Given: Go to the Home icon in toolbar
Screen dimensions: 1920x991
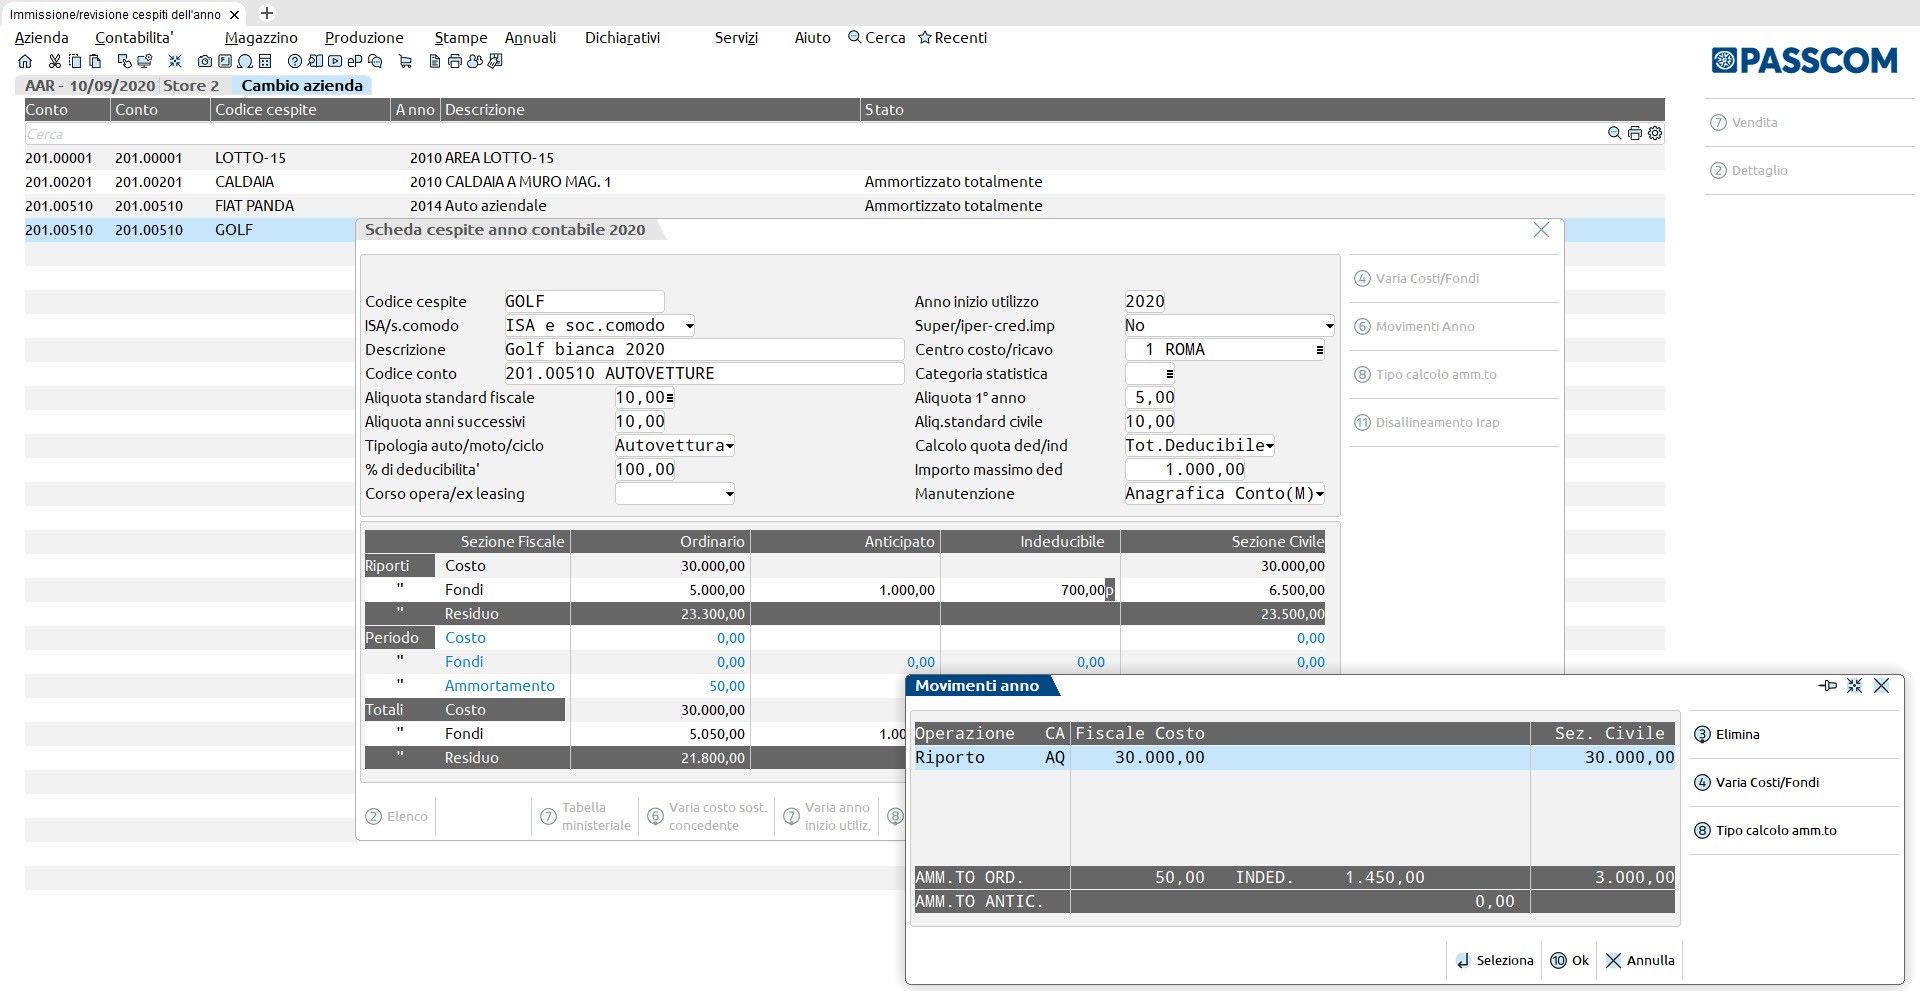Looking at the screenshot, I should pos(25,61).
